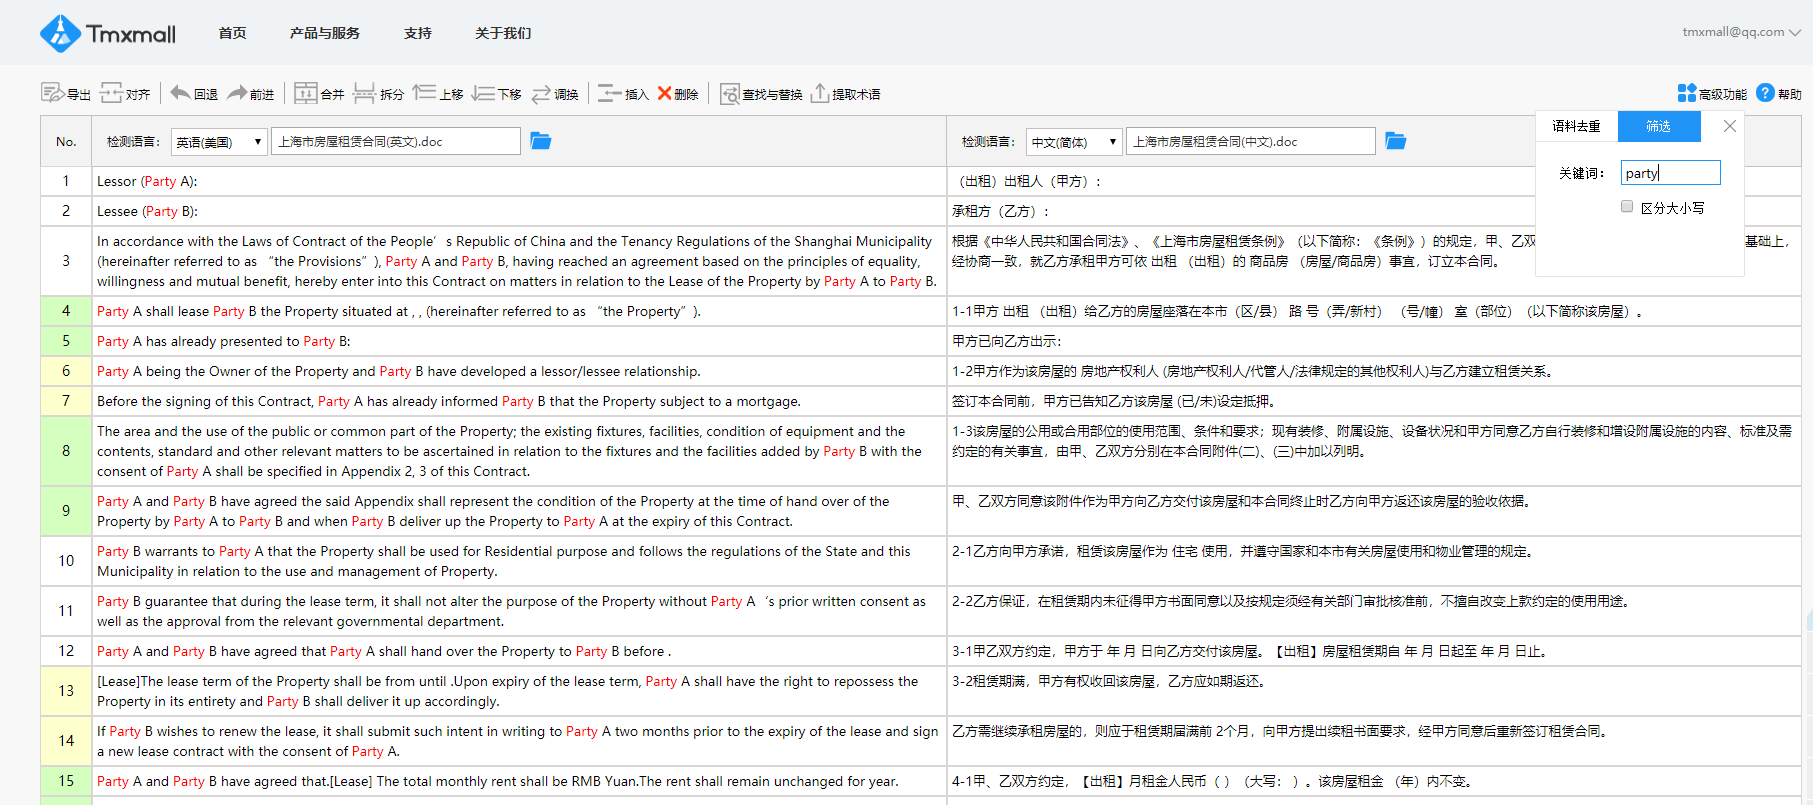
Task: Open 高级功能 advanced features
Action: (x=1712, y=93)
